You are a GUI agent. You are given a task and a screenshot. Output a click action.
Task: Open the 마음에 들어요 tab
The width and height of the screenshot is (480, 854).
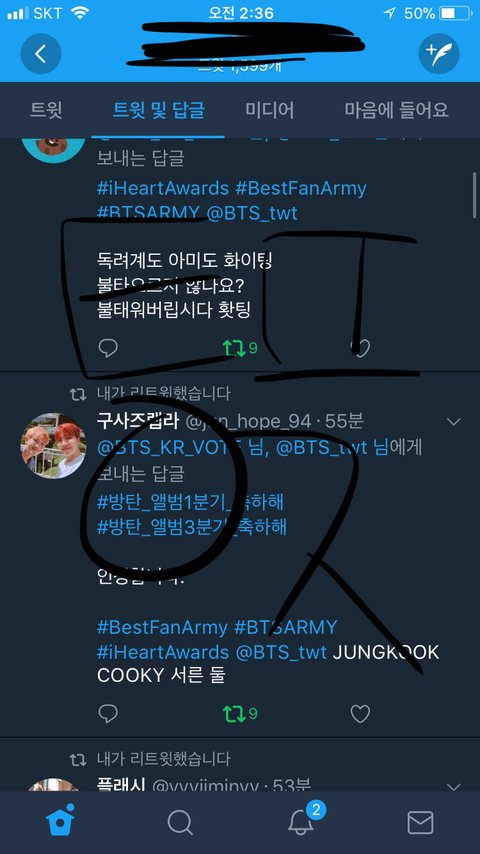tap(397, 110)
